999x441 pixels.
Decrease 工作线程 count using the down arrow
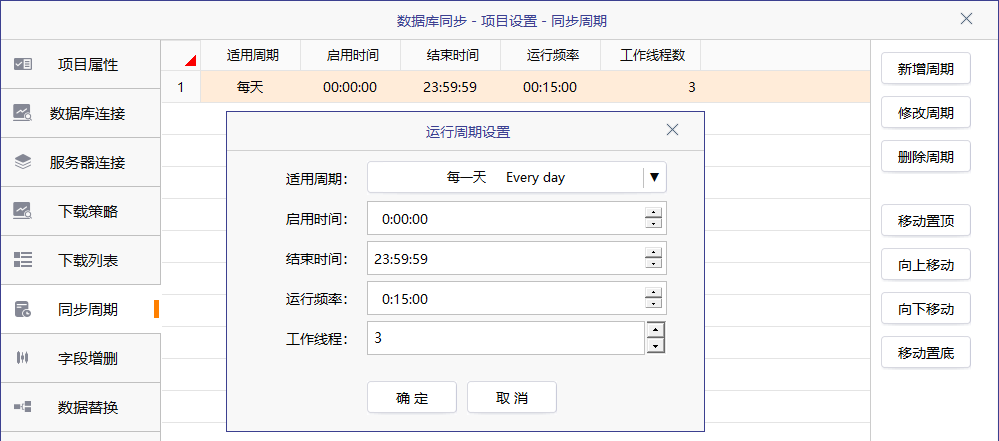(x=656, y=346)
